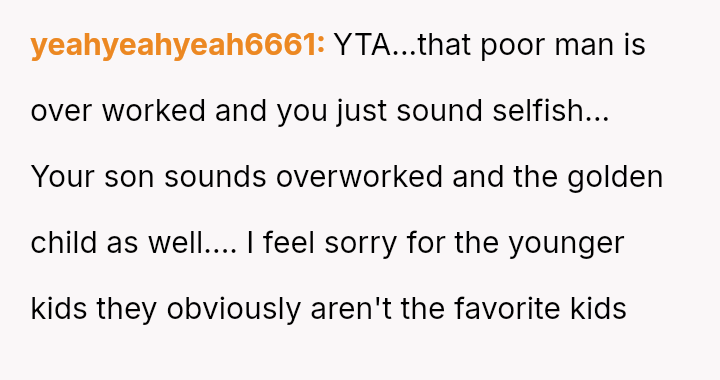
Task: Open the yeahyeahyeah6661 user profile link
Action: [178, 45]
